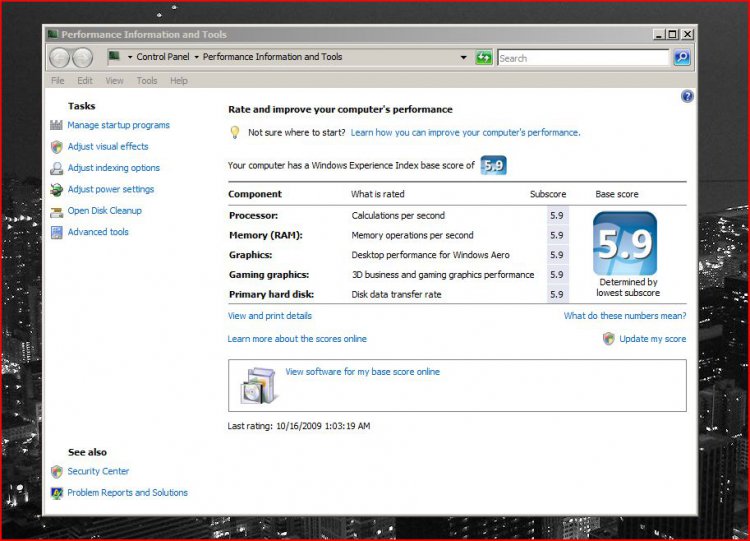Viewport: 750px width, 541px height.
Task: Click the large 5.9 base score badge
Action: coord(625,243)
